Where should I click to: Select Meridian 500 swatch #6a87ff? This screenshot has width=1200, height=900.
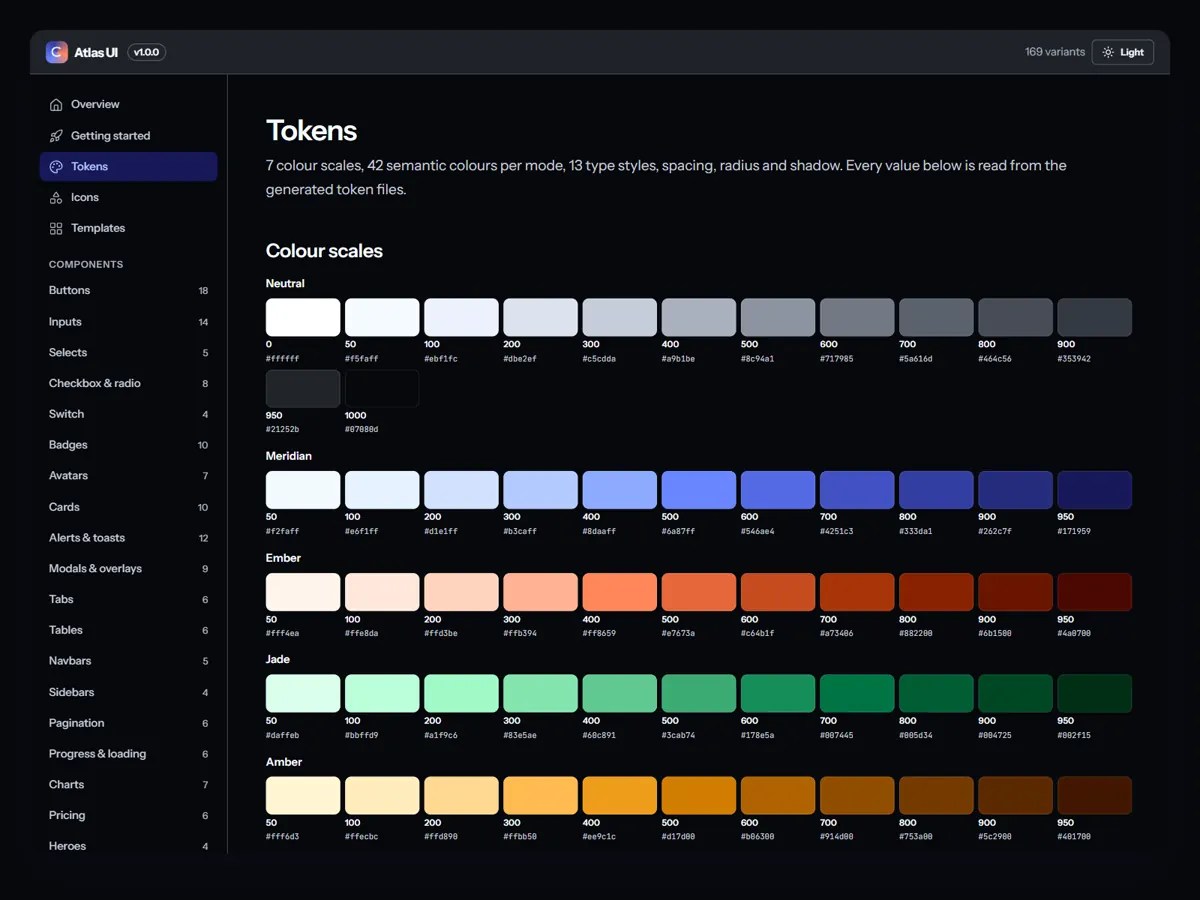(699, 490)
